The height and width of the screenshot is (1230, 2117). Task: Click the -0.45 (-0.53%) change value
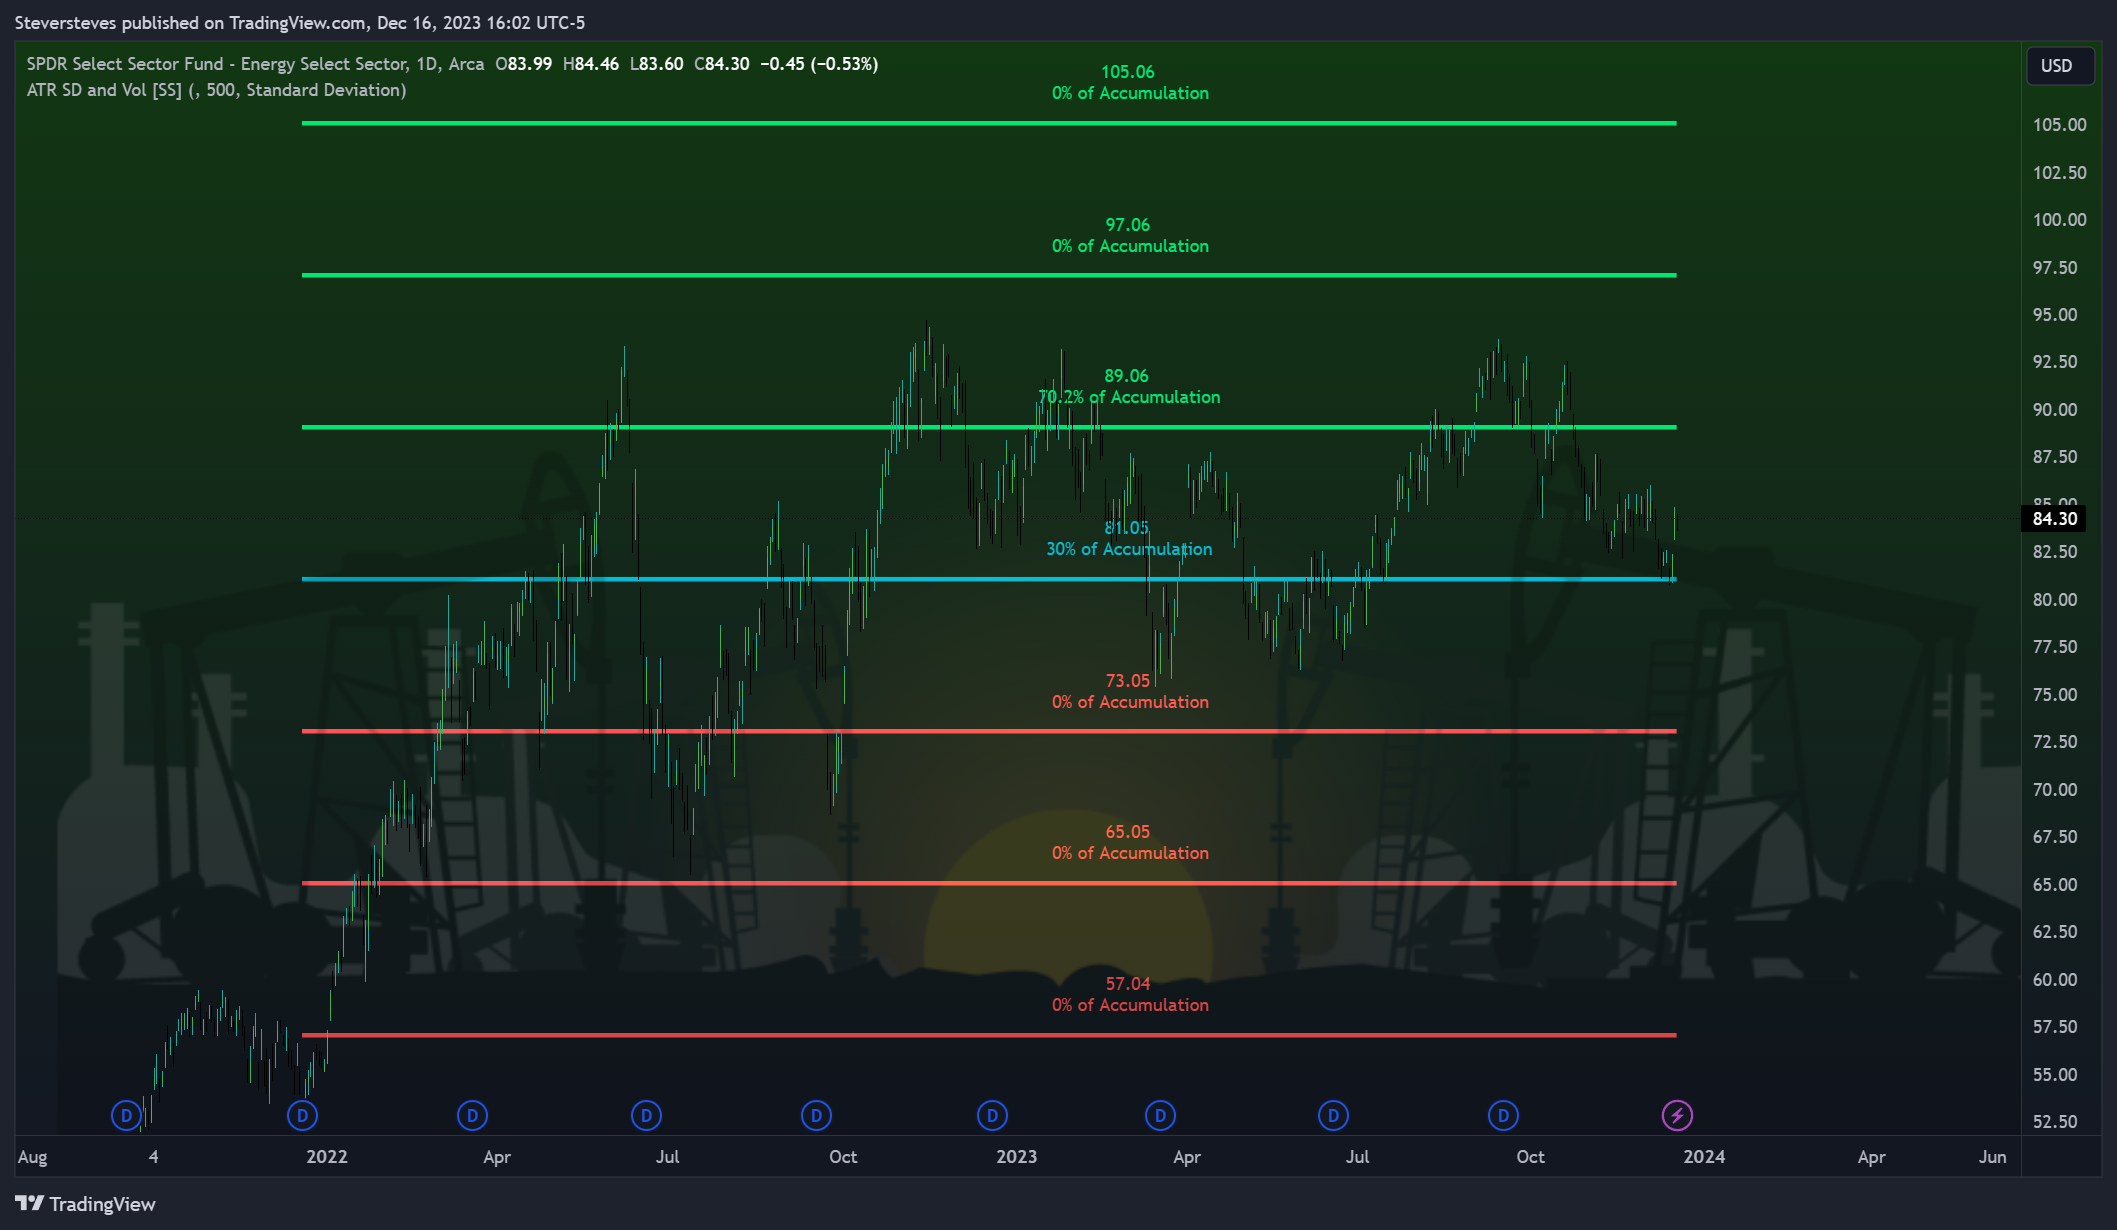(x=819, y=64)
